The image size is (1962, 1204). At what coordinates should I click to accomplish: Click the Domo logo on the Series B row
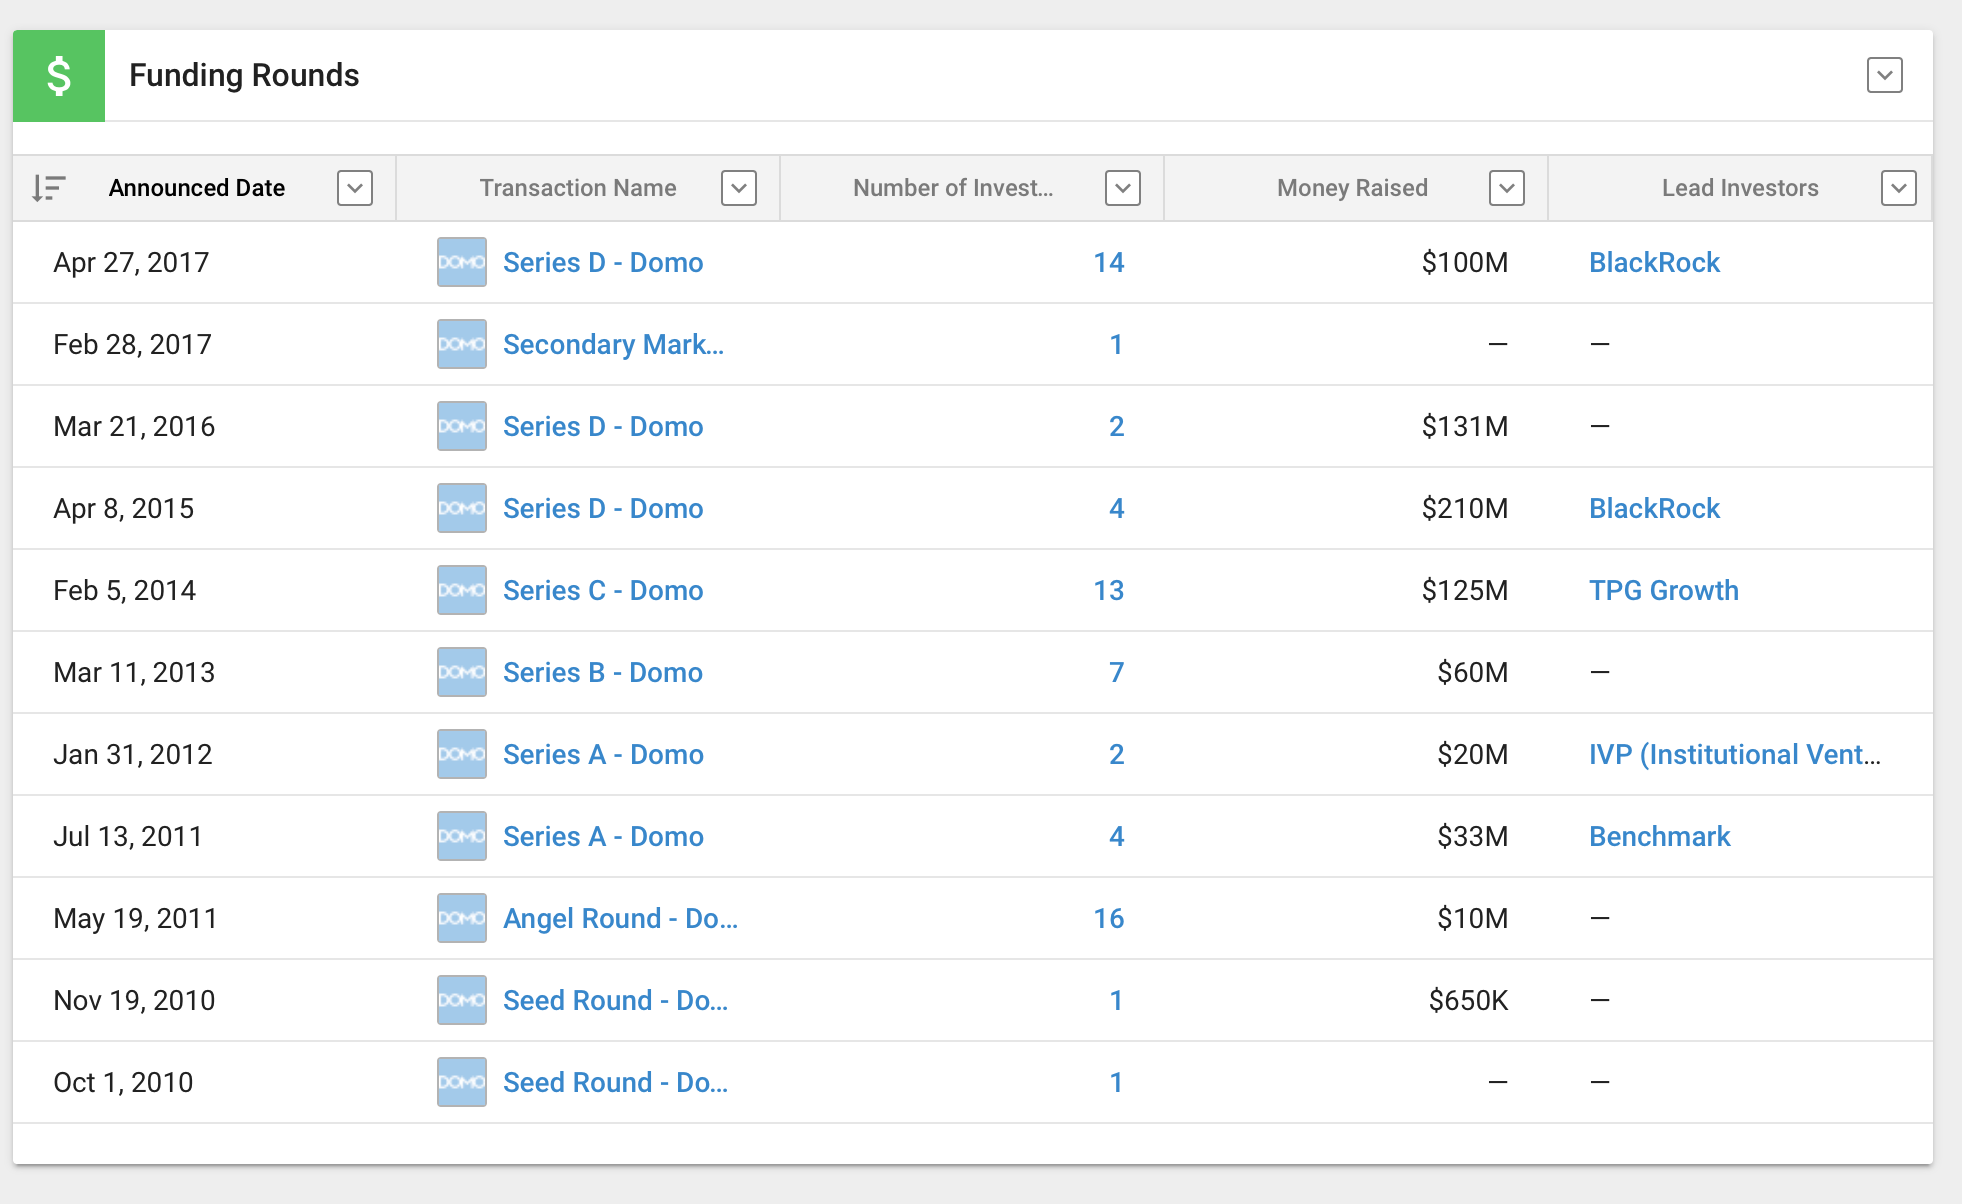[461, 672]
